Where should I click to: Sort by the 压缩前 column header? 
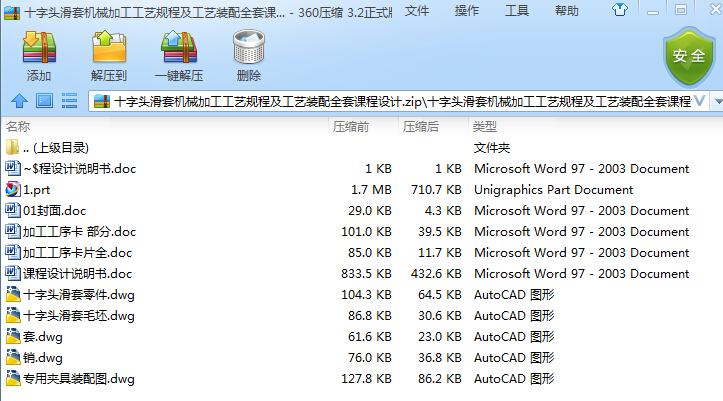tap(351, 126)
